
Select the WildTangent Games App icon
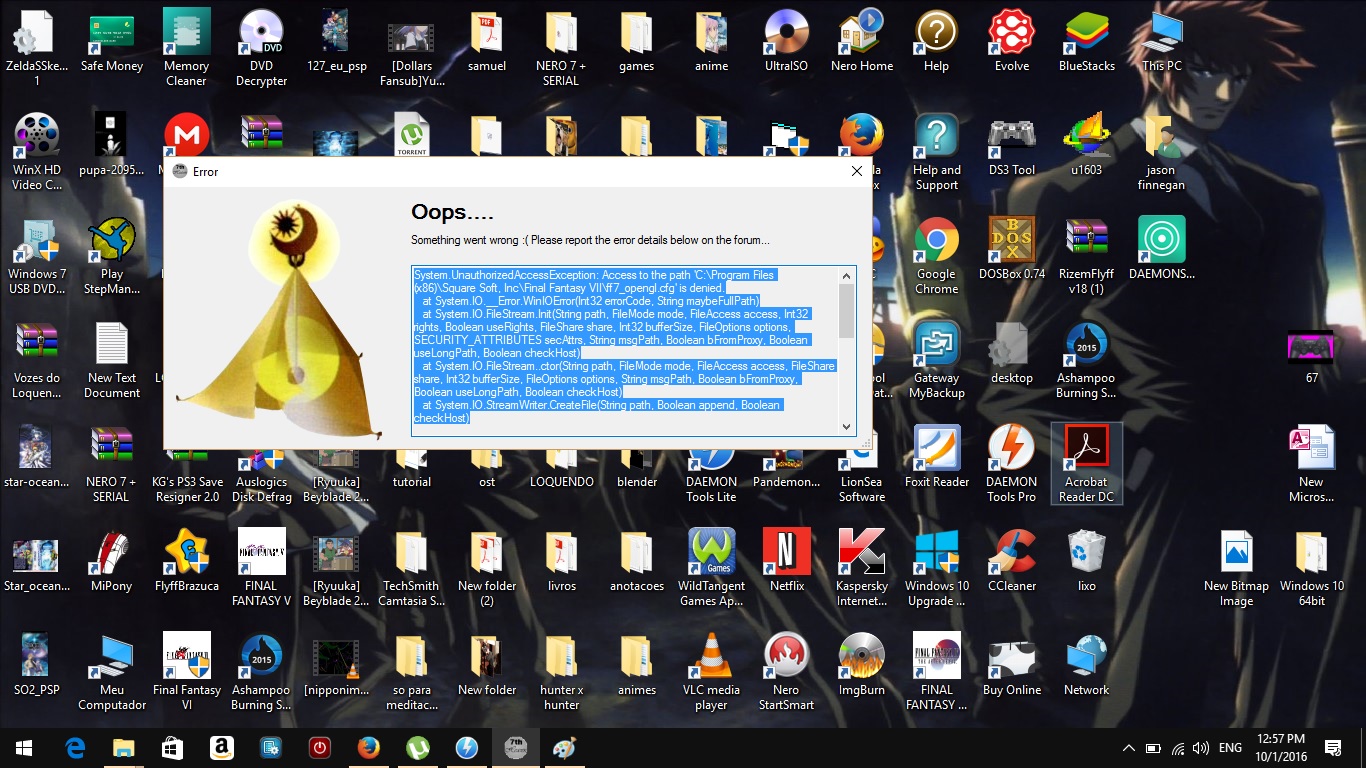(x=712, y=568)
